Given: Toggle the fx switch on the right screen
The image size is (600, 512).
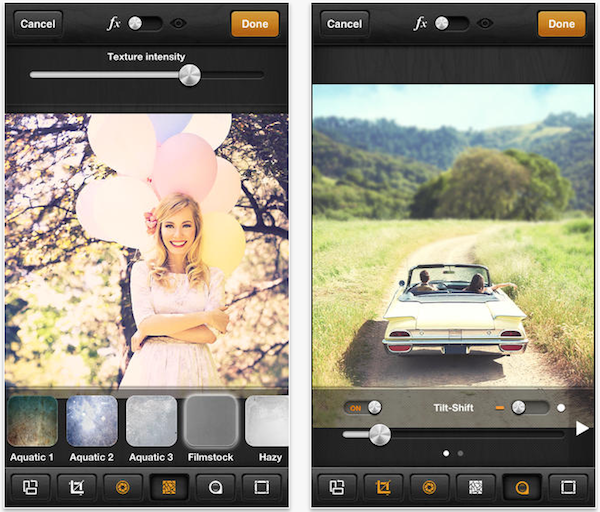Looking at the screenshot, I should (452, 23).
